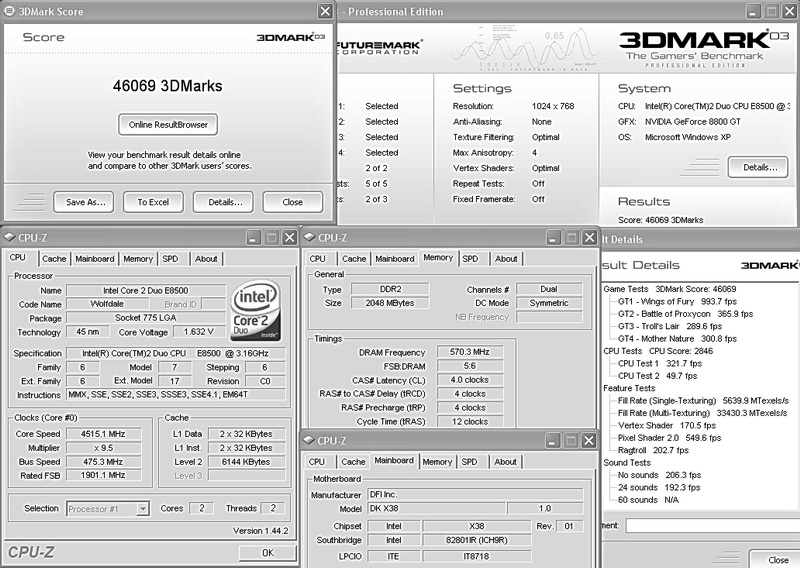Open Memory tab in mainboard CPU-Z window
The height and width of the screenshot is (568, 800).
(x=437, y=462)
